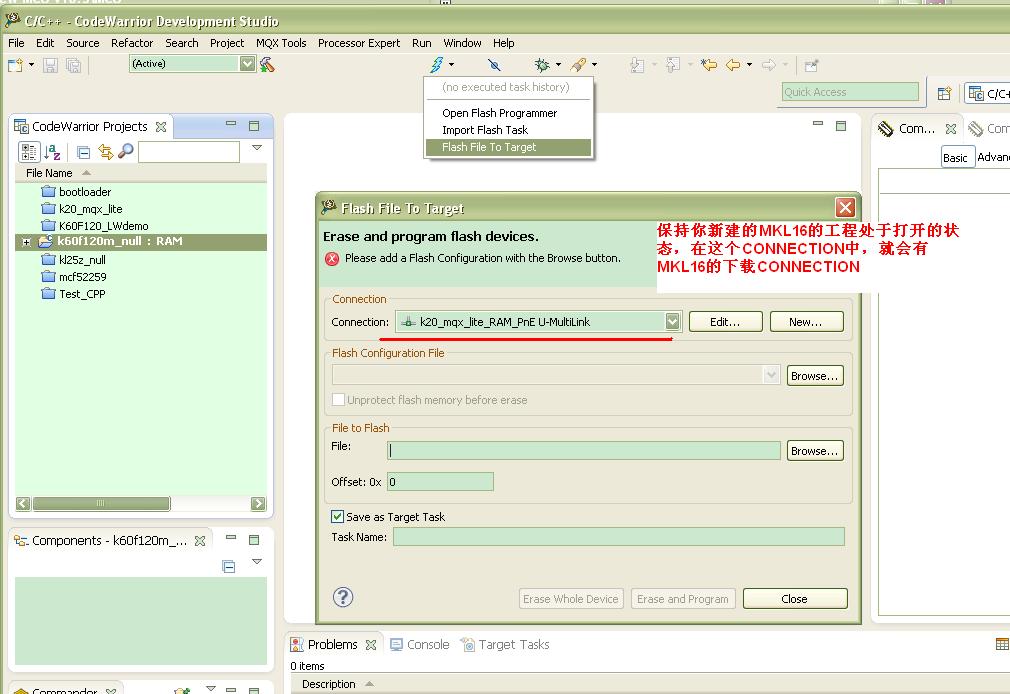Click the File path input field
This screenshot has height=694, width=1010.
coord(584,450)
